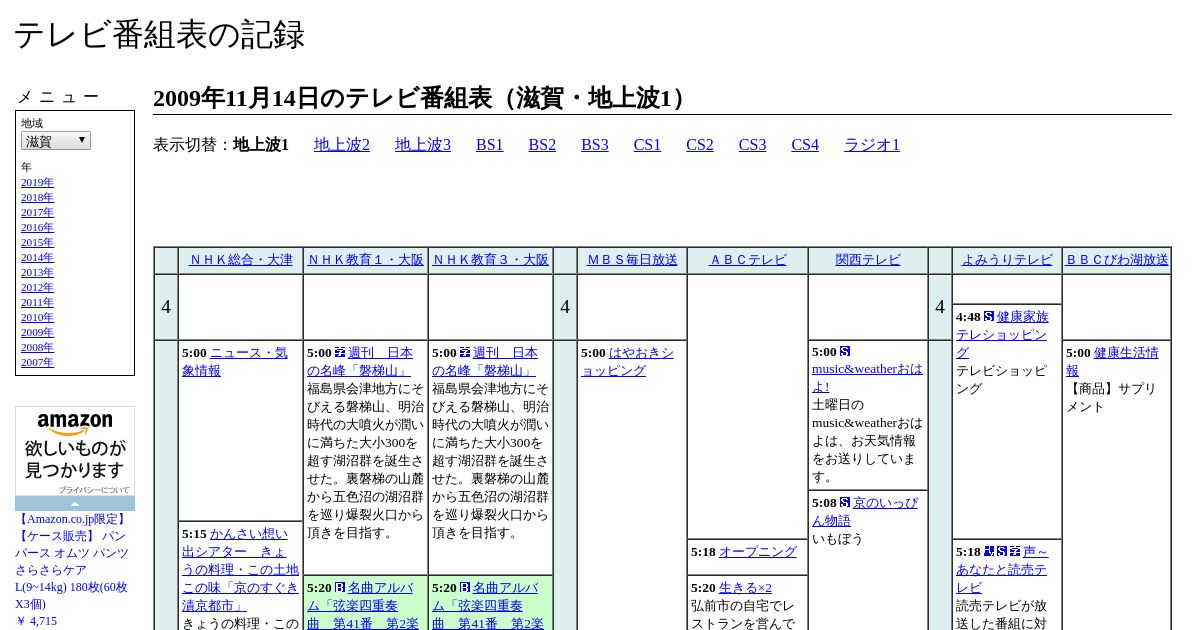The width and height of the screenshot is (1200, 630).
Task: Select the year 2018年 in the menu
Action: [37, 197]
